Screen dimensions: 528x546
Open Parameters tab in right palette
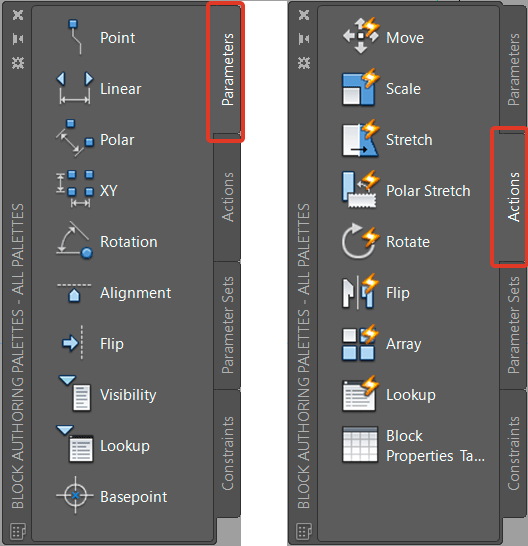click(513, 69)
